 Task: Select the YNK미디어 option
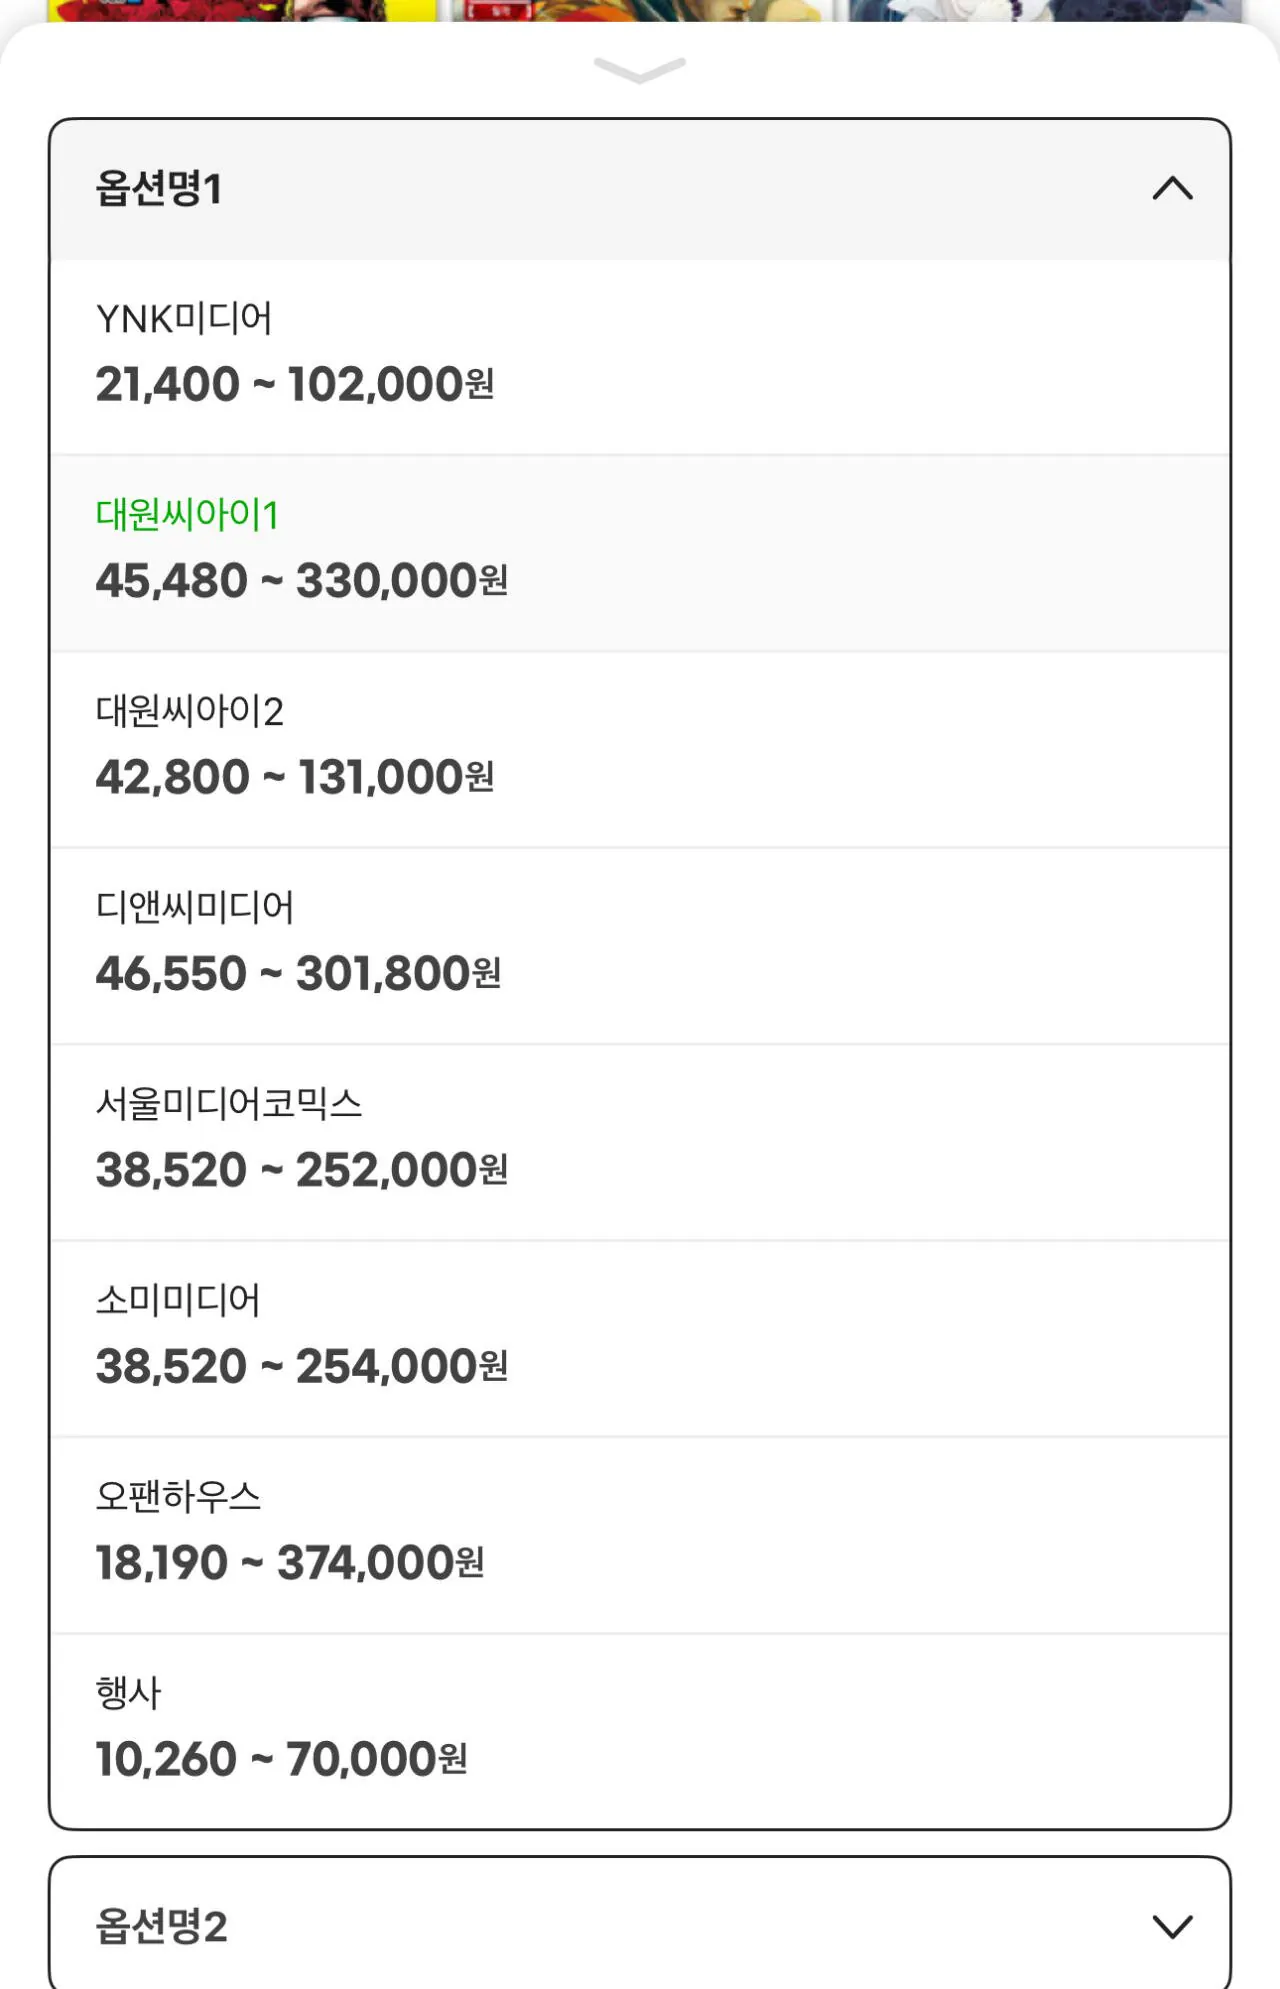click(x=184, y=319)
